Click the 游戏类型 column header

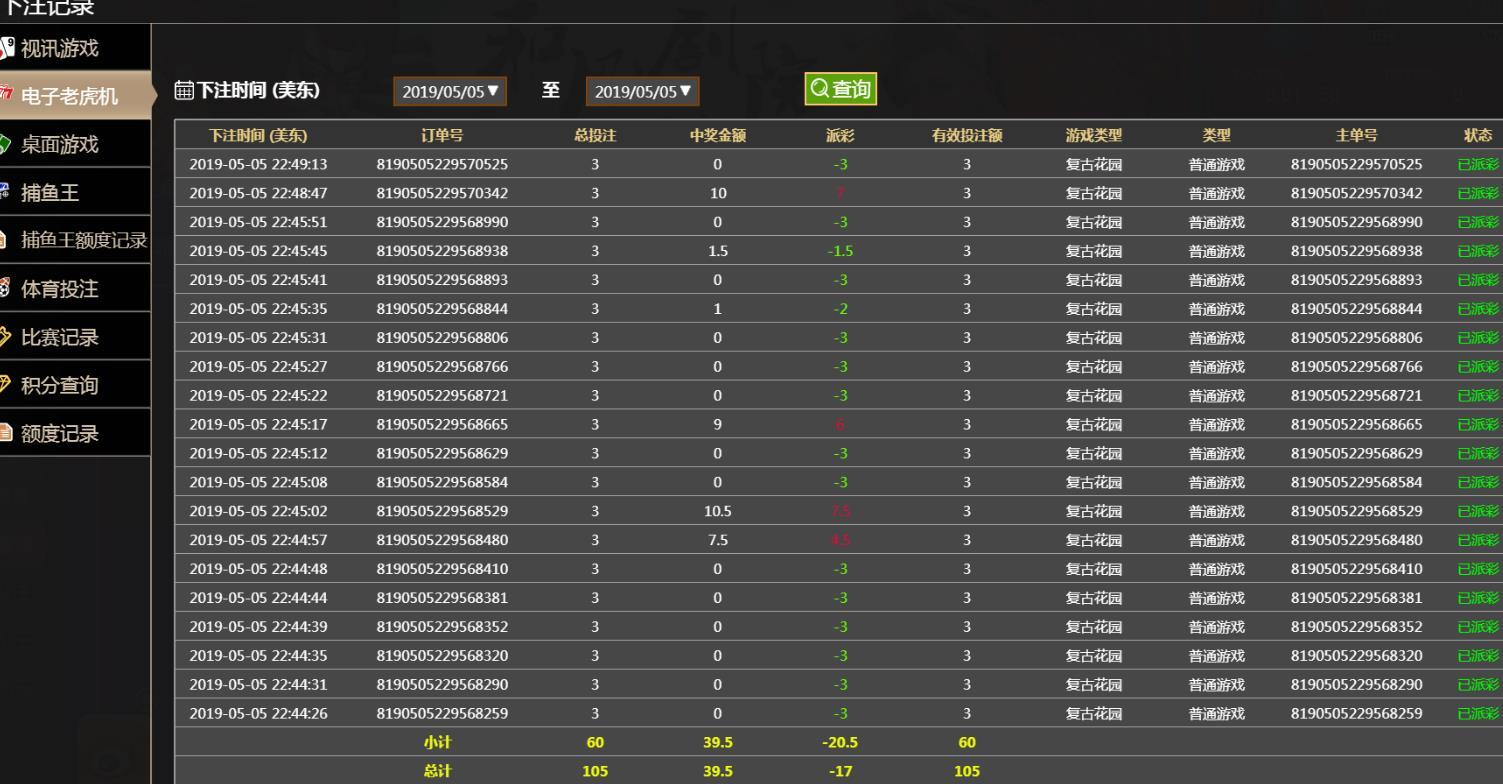pos(1094,136)
